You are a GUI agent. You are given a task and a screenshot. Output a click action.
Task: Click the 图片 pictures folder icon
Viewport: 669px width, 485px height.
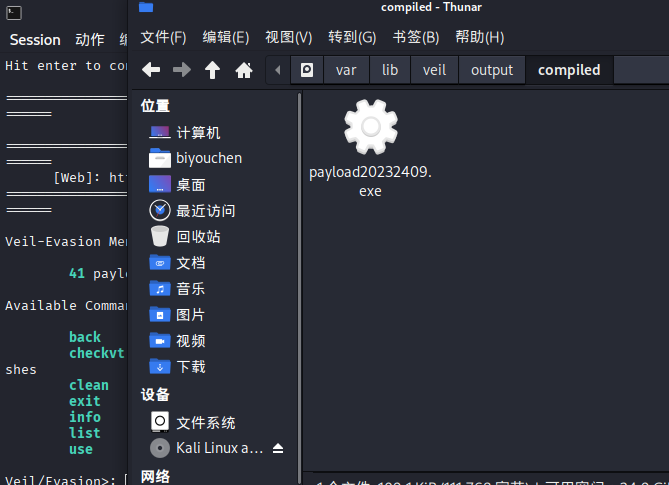(x=160, y=314)
